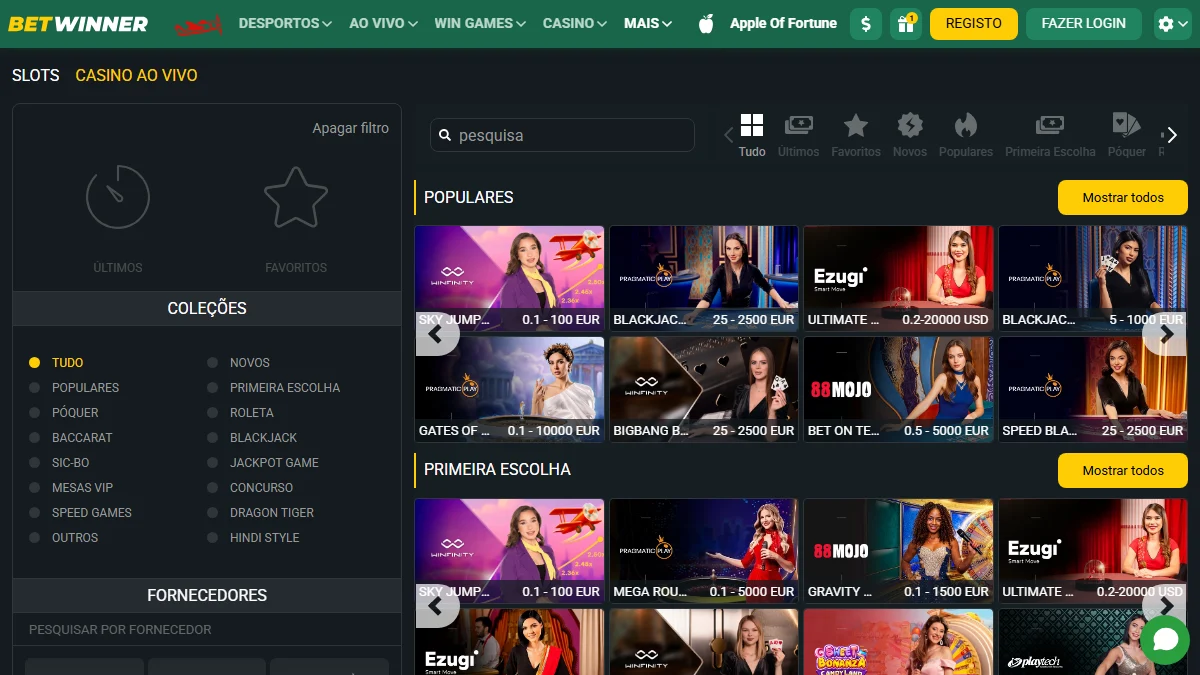
Task: Open the gift bonuses icon
Action: [906, 24]
